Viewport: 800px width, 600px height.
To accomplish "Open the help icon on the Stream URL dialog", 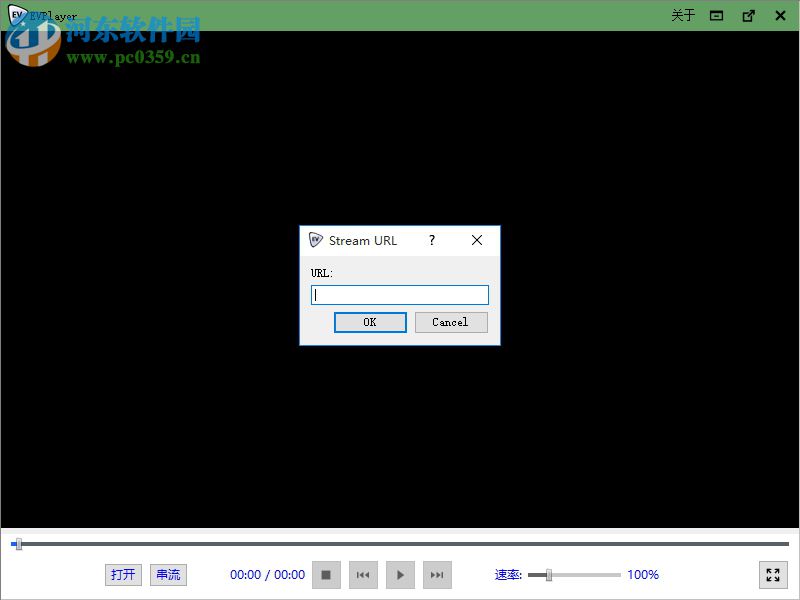I will (431, 240).
